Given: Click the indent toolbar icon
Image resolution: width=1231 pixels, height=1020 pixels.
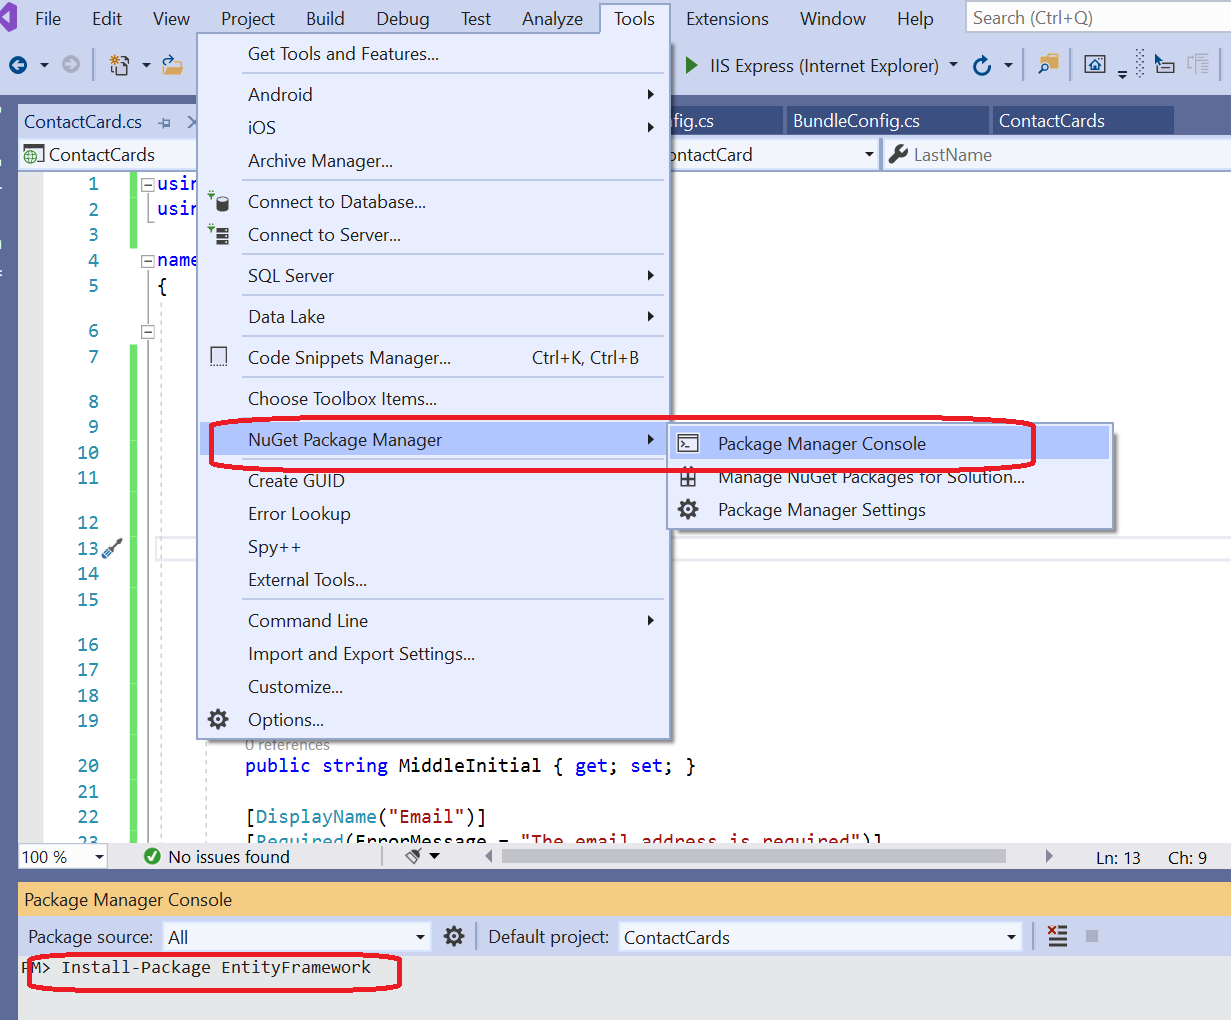Looking at the screenshot, I should (1164, 65).
